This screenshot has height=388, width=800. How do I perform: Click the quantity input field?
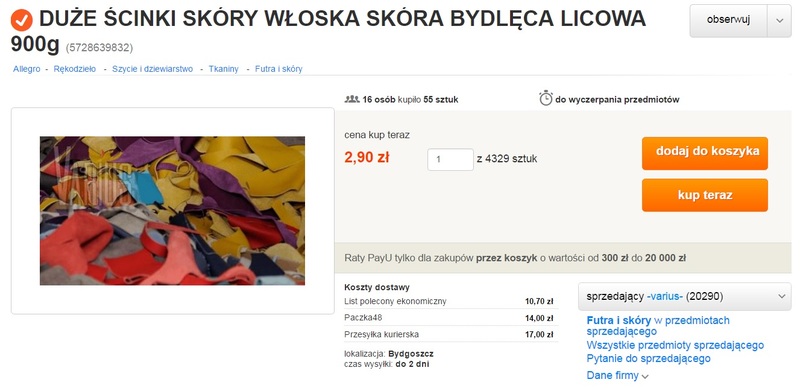click(450, 159)
